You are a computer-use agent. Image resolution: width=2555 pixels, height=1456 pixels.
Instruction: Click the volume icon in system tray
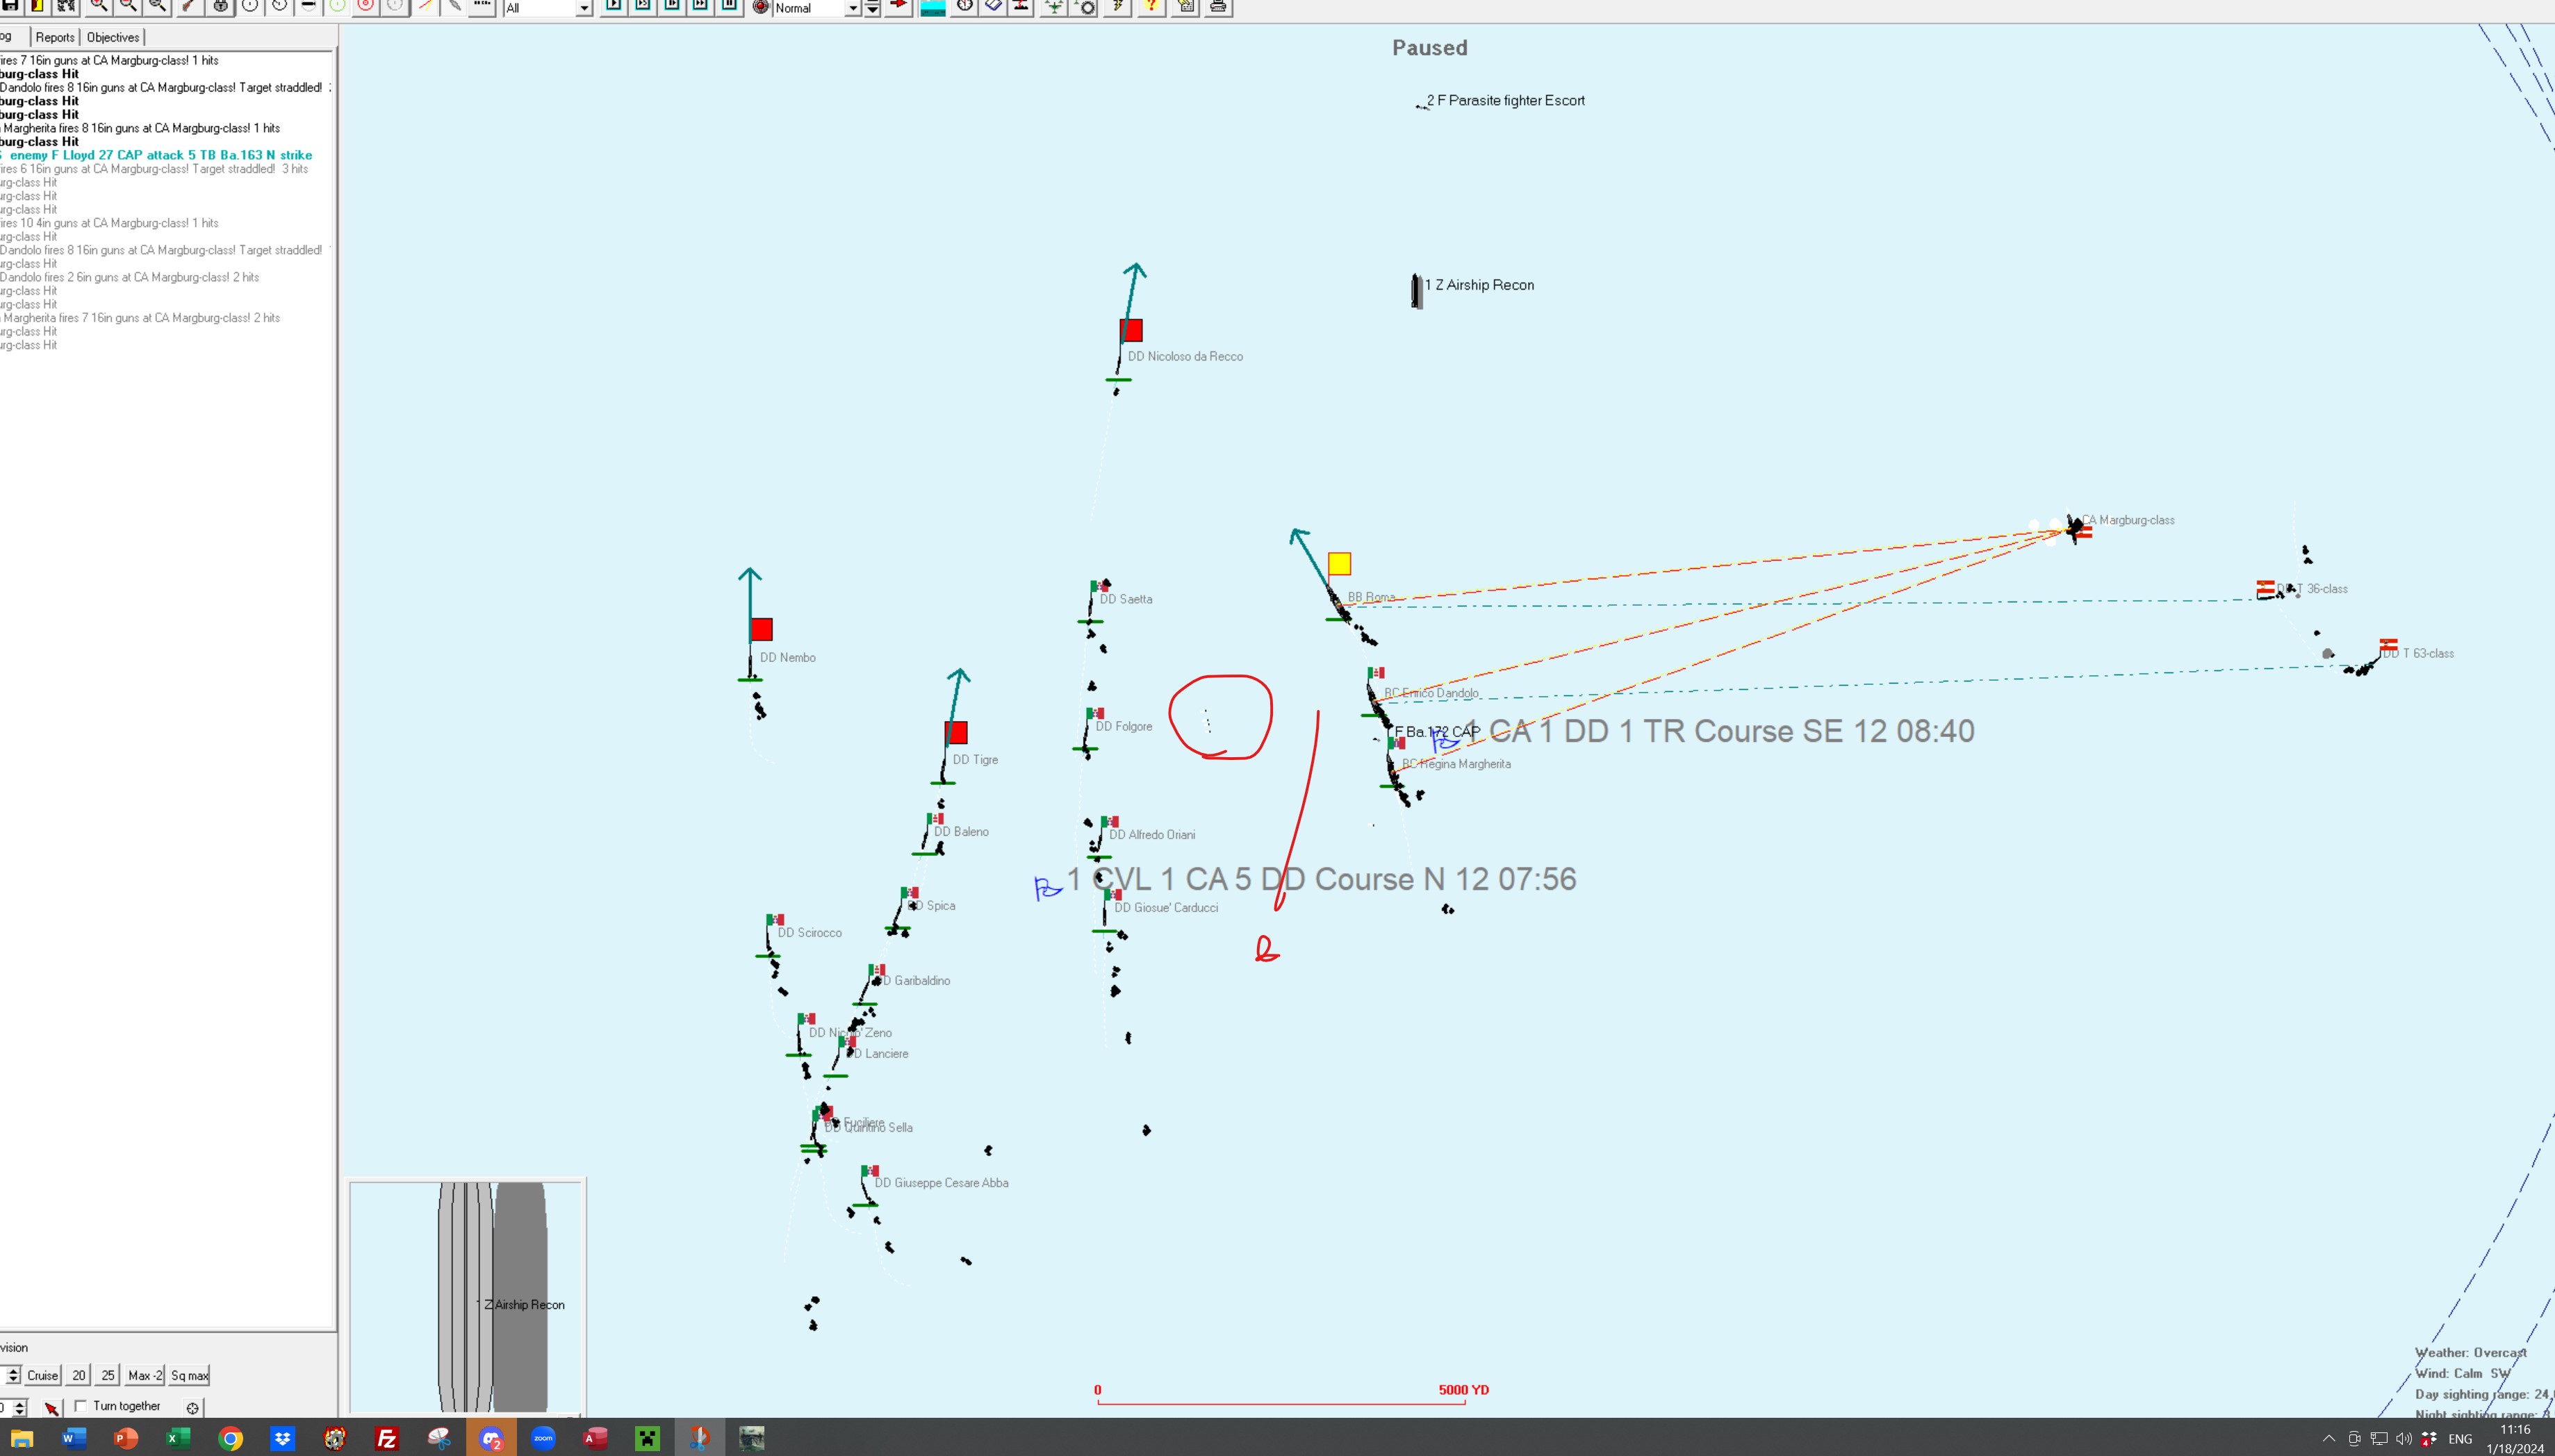(x=2404, y=1439)
